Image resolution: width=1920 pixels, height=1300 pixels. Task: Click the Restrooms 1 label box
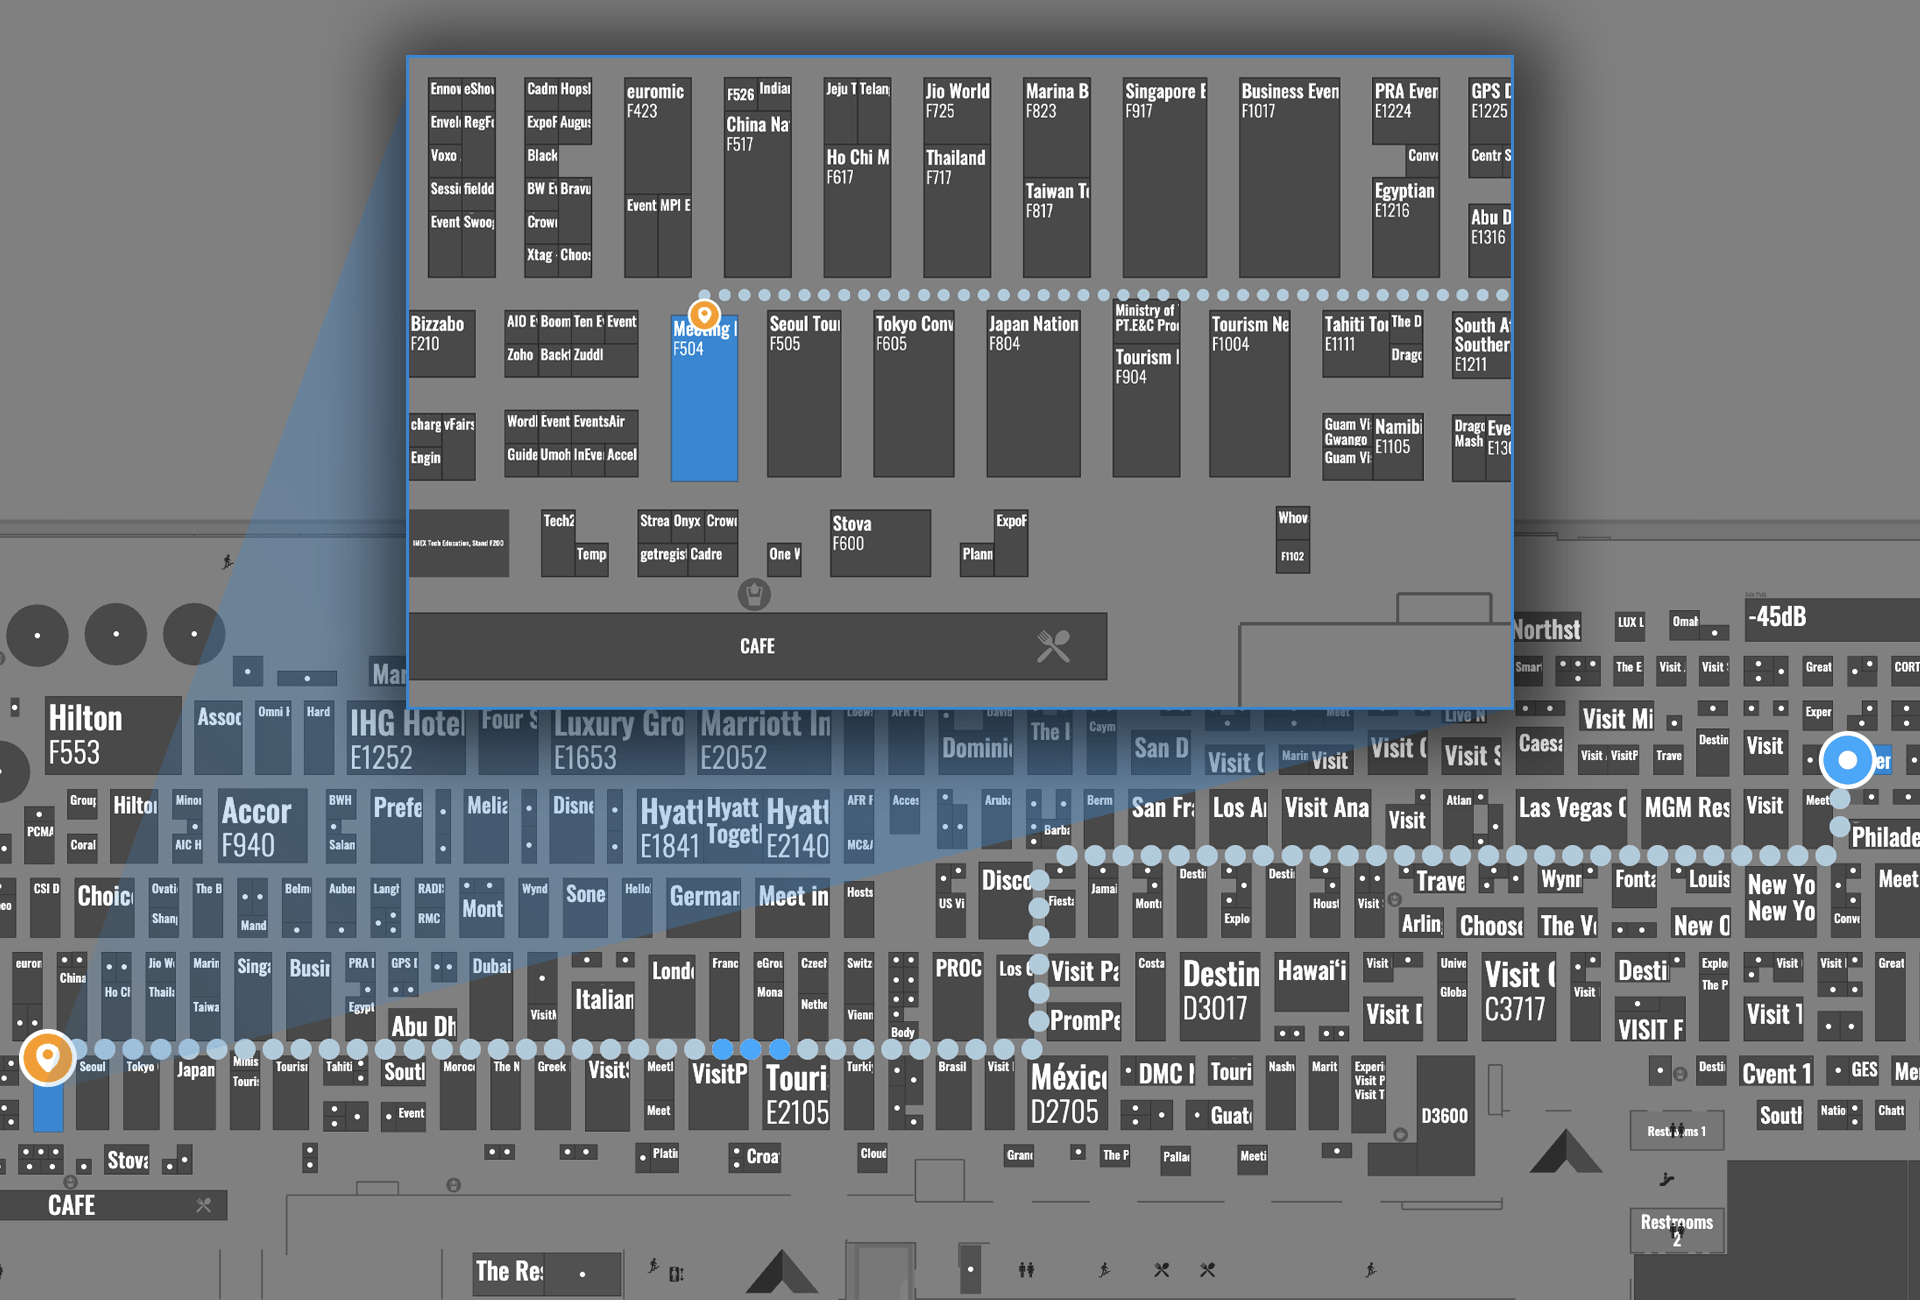(x=1677, y=1131)
